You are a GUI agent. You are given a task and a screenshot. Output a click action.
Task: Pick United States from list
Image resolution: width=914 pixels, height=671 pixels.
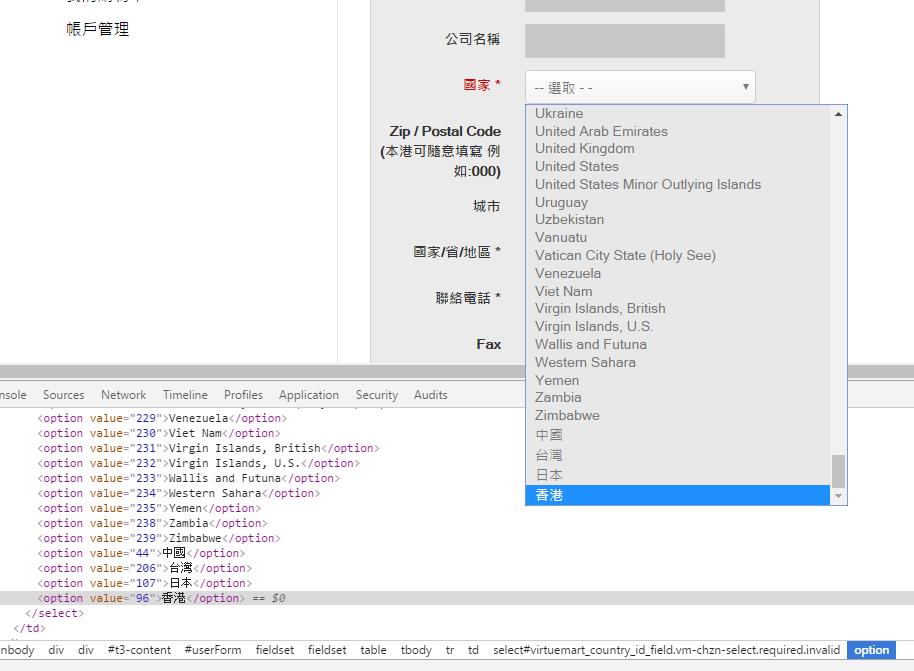[x=677, y=167]
